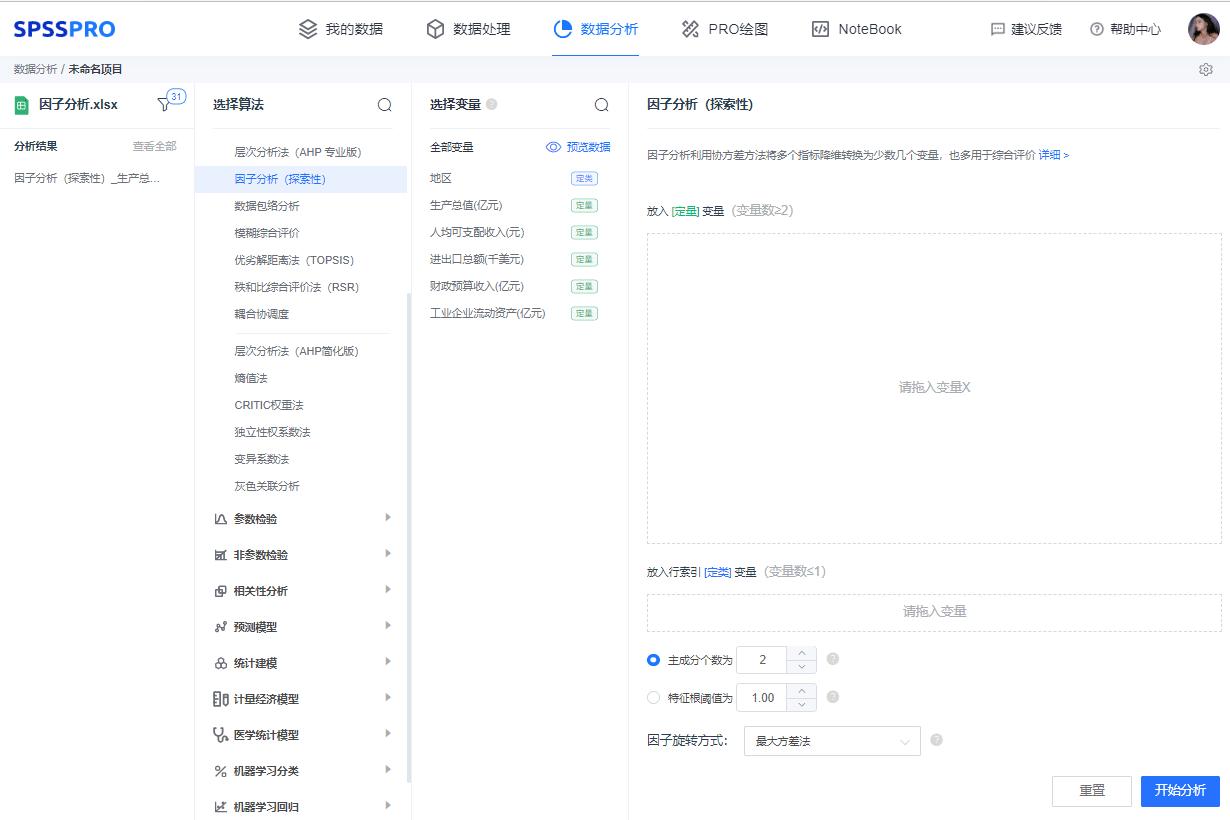Image resolution: width=1230 pixels, height=820 pixels.
Task: Click the SPSSPRO logo
Action: click(64, 29)
